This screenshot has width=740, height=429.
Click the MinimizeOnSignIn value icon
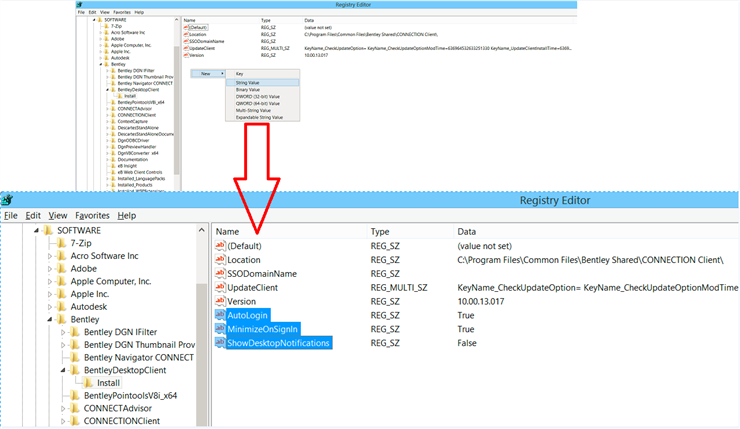click(x=220, y=328)
